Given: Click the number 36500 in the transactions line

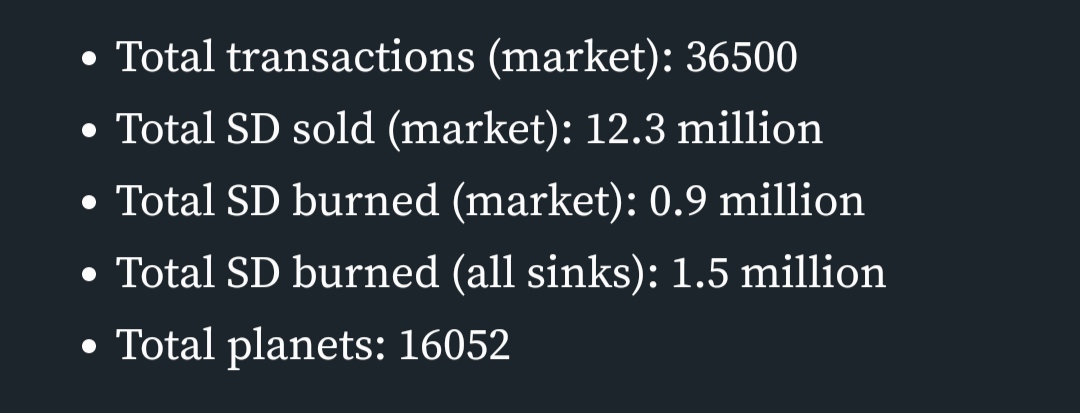Looking at the screenshot, I should pos(742,57).
